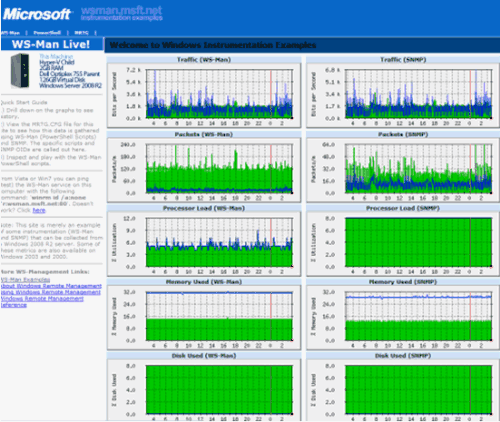This screenshot has height=422, width=500.
Task: Open the WS-Man Examples link
Action: point(25,280)
